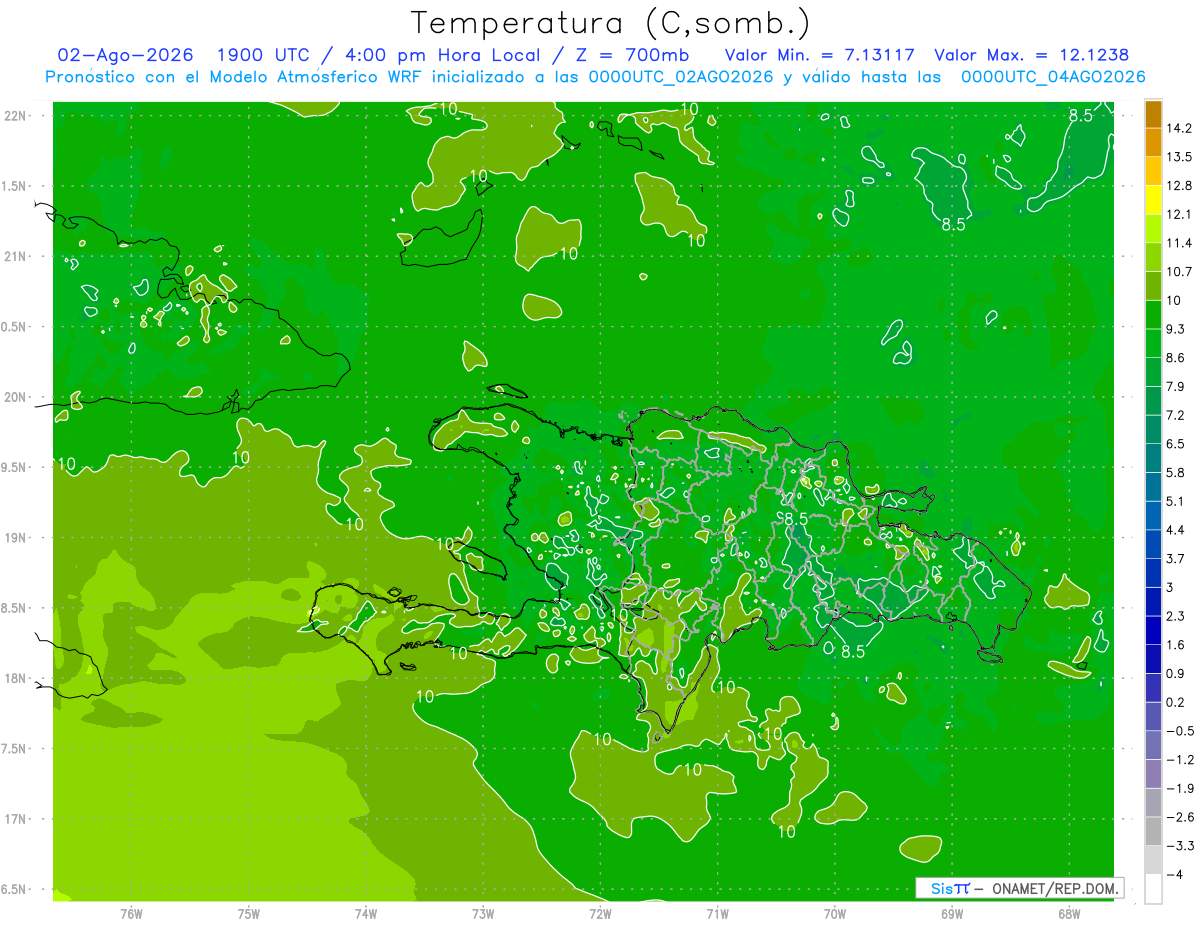
Task: Pick the white swatch below -4
Action: point(1153,889)
